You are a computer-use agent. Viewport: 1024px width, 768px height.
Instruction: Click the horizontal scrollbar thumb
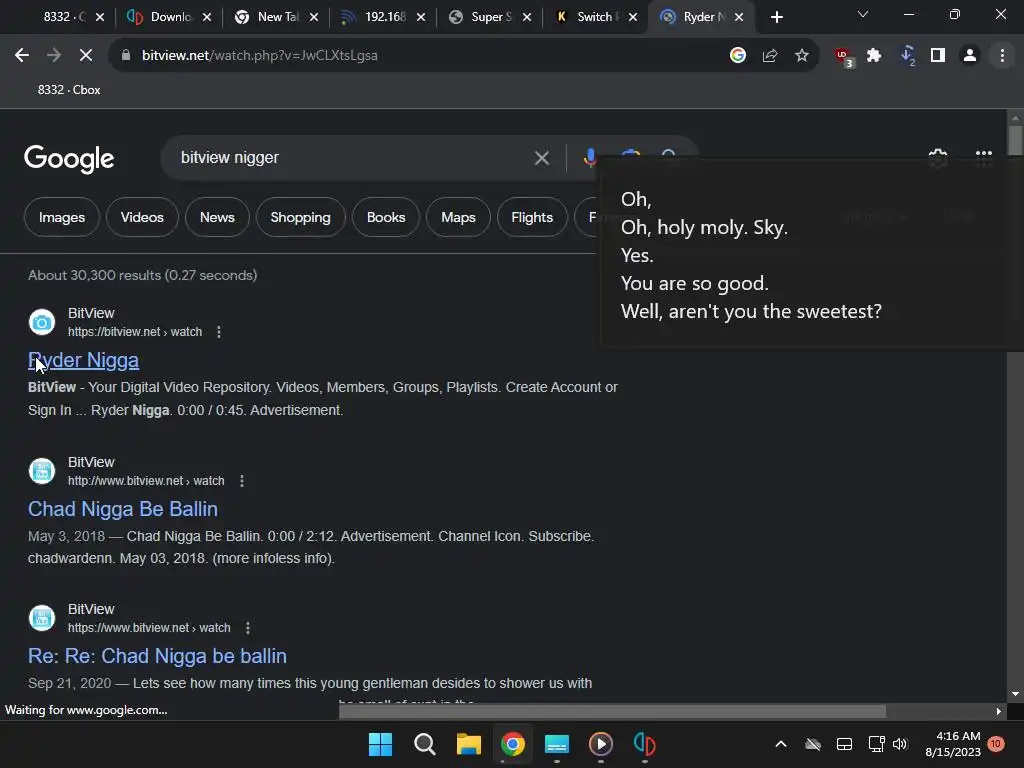point(612,711)
